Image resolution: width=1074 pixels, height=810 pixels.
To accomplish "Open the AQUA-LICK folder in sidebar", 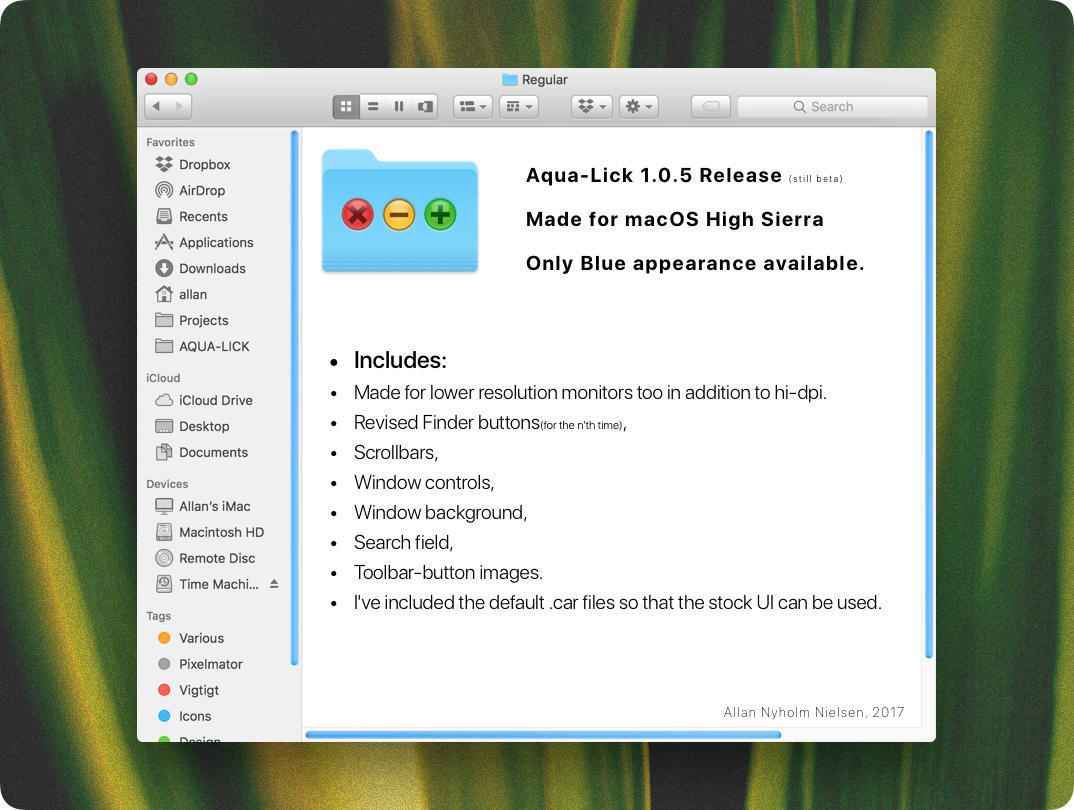I will (x=218, y=346).
